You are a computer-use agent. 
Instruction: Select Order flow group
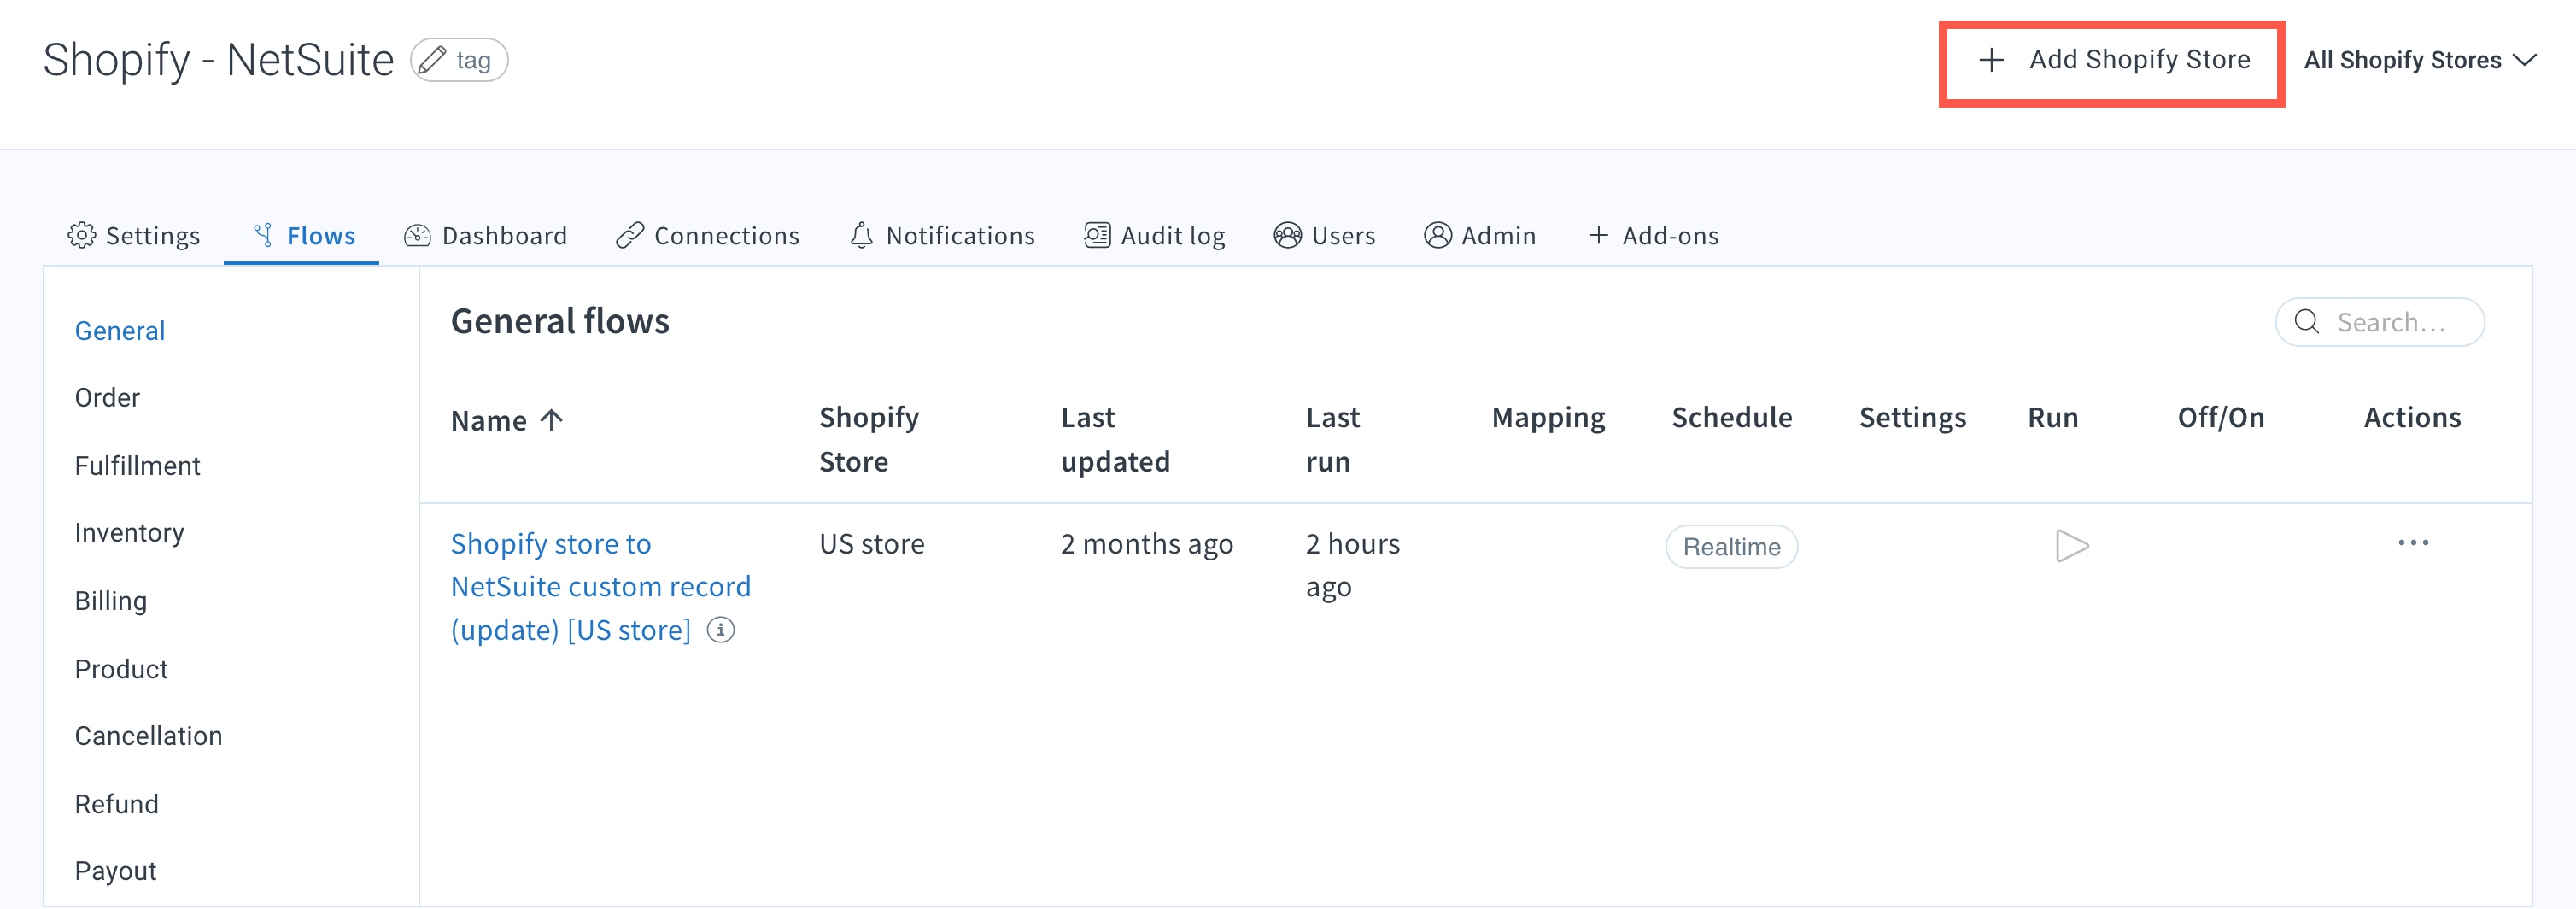tap(107, 398)
